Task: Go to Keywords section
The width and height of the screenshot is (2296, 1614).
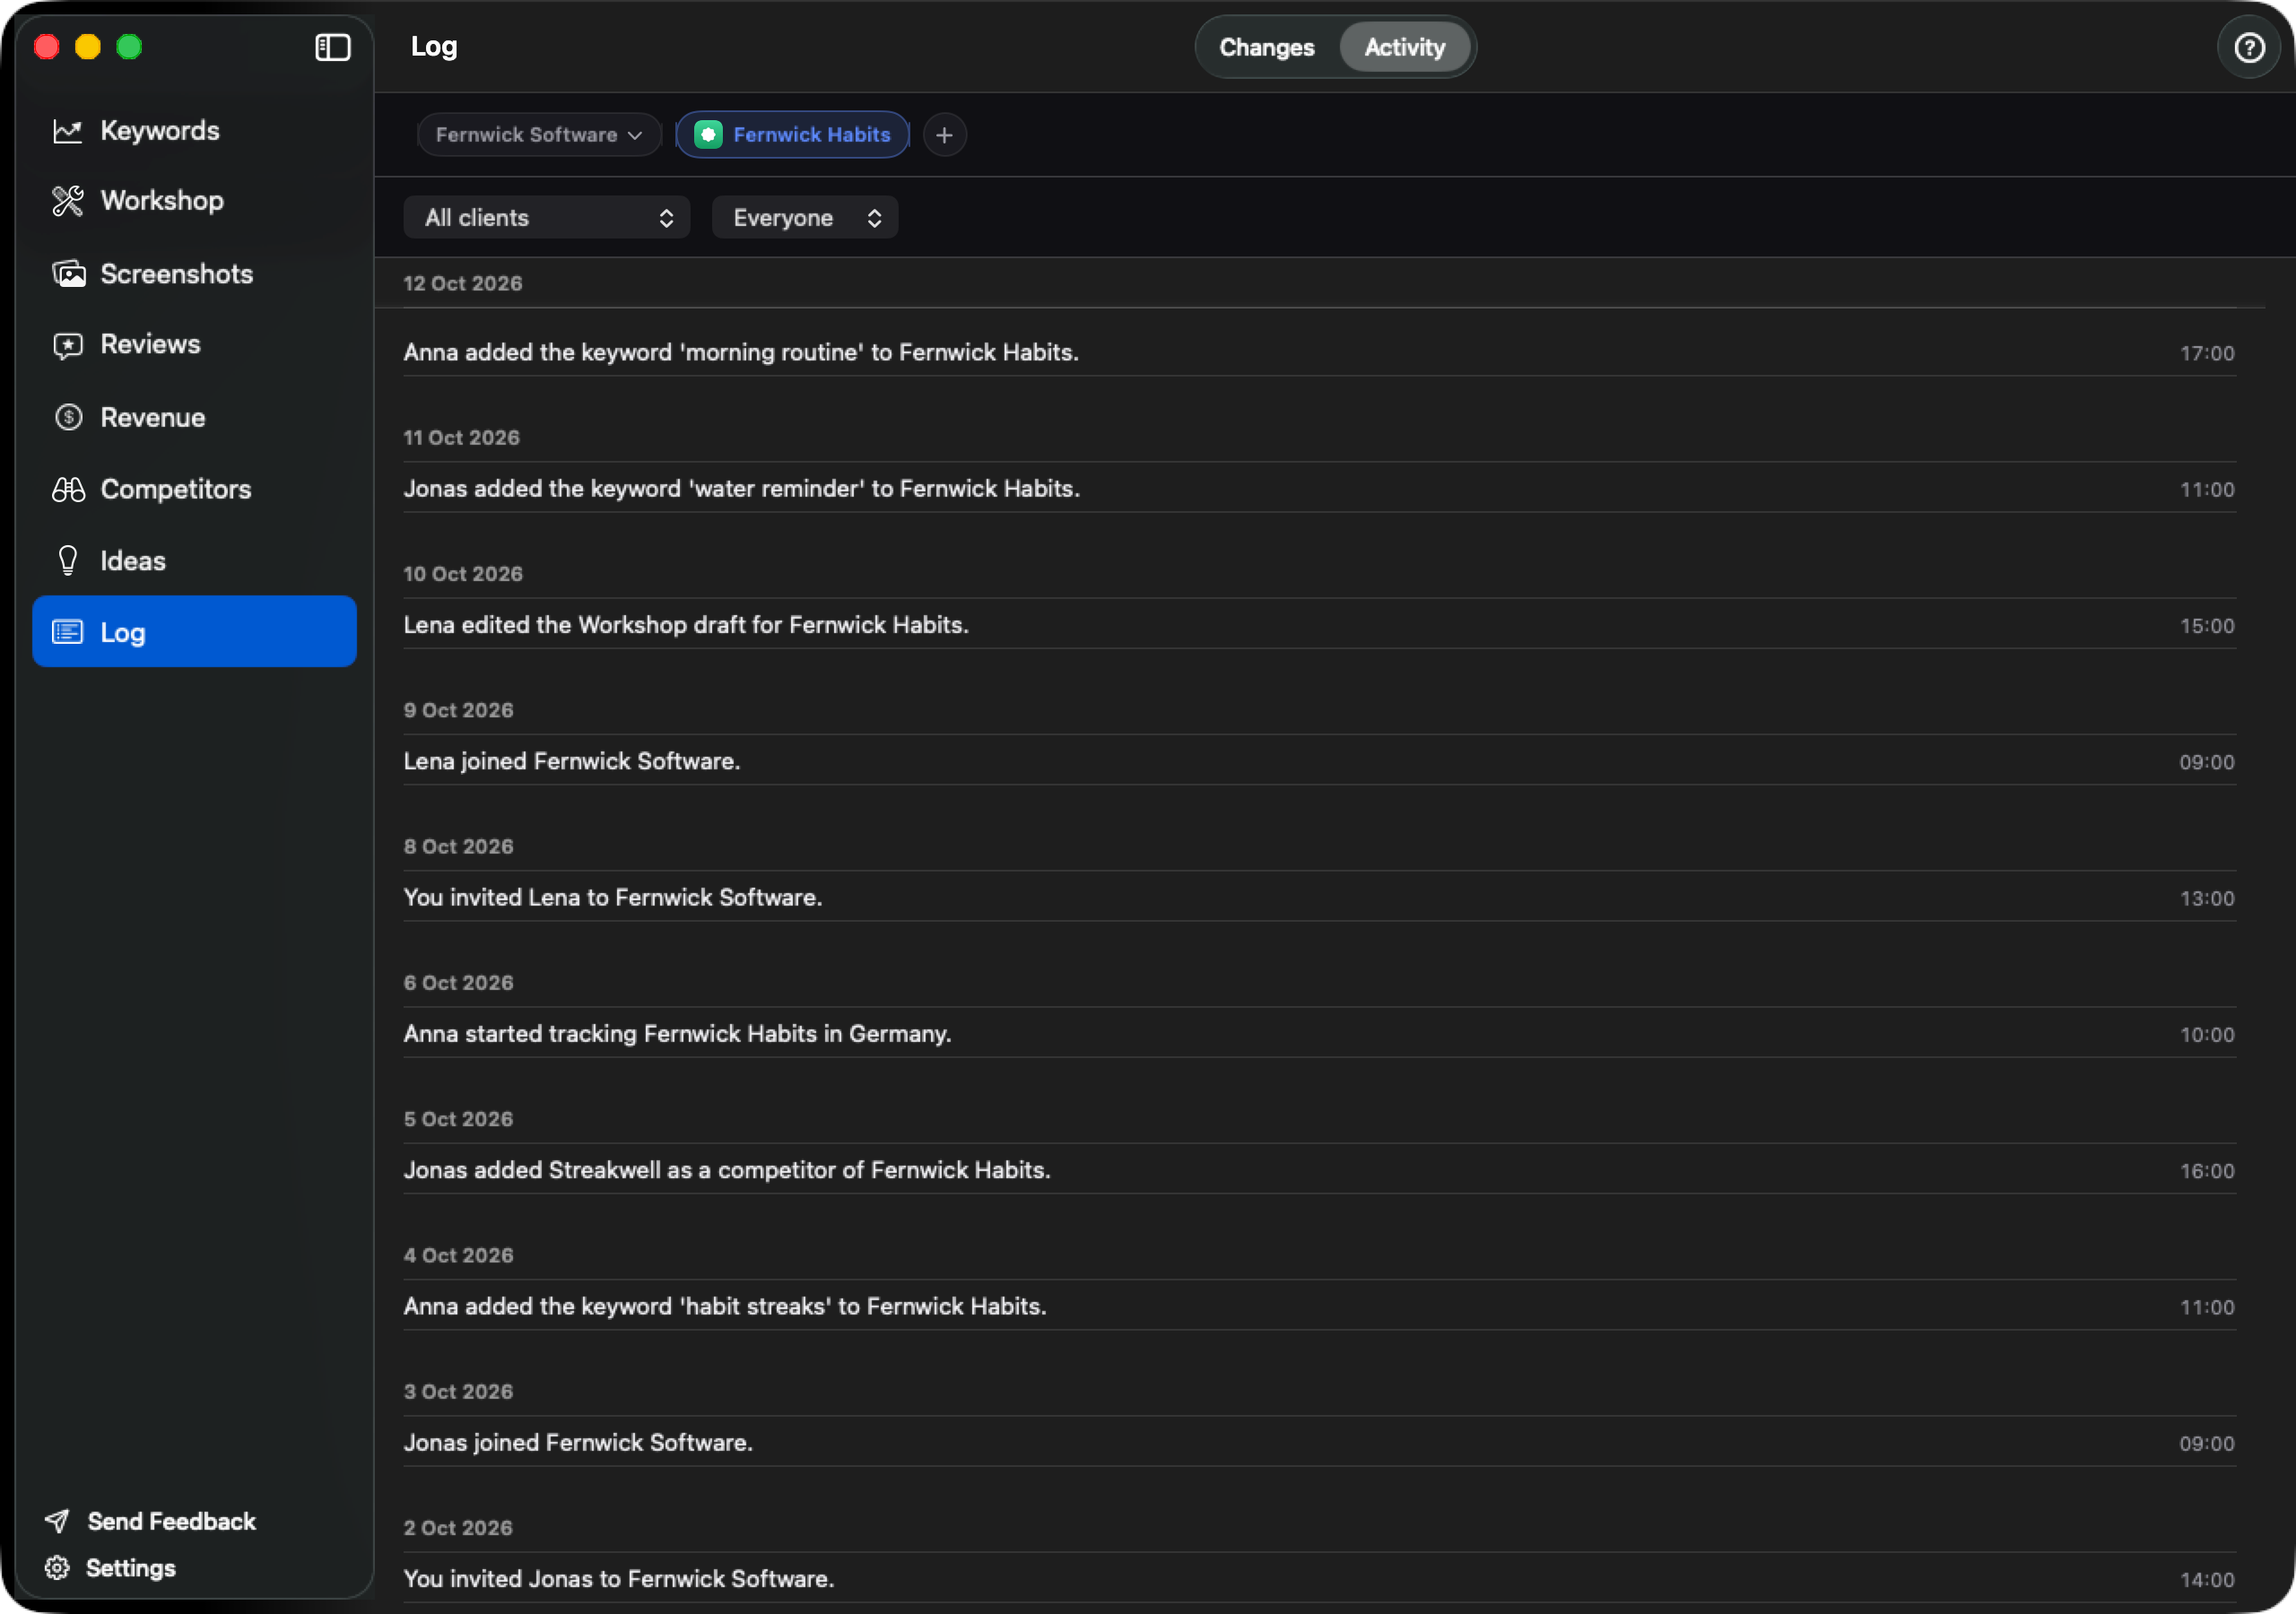Action: [194, 131]
